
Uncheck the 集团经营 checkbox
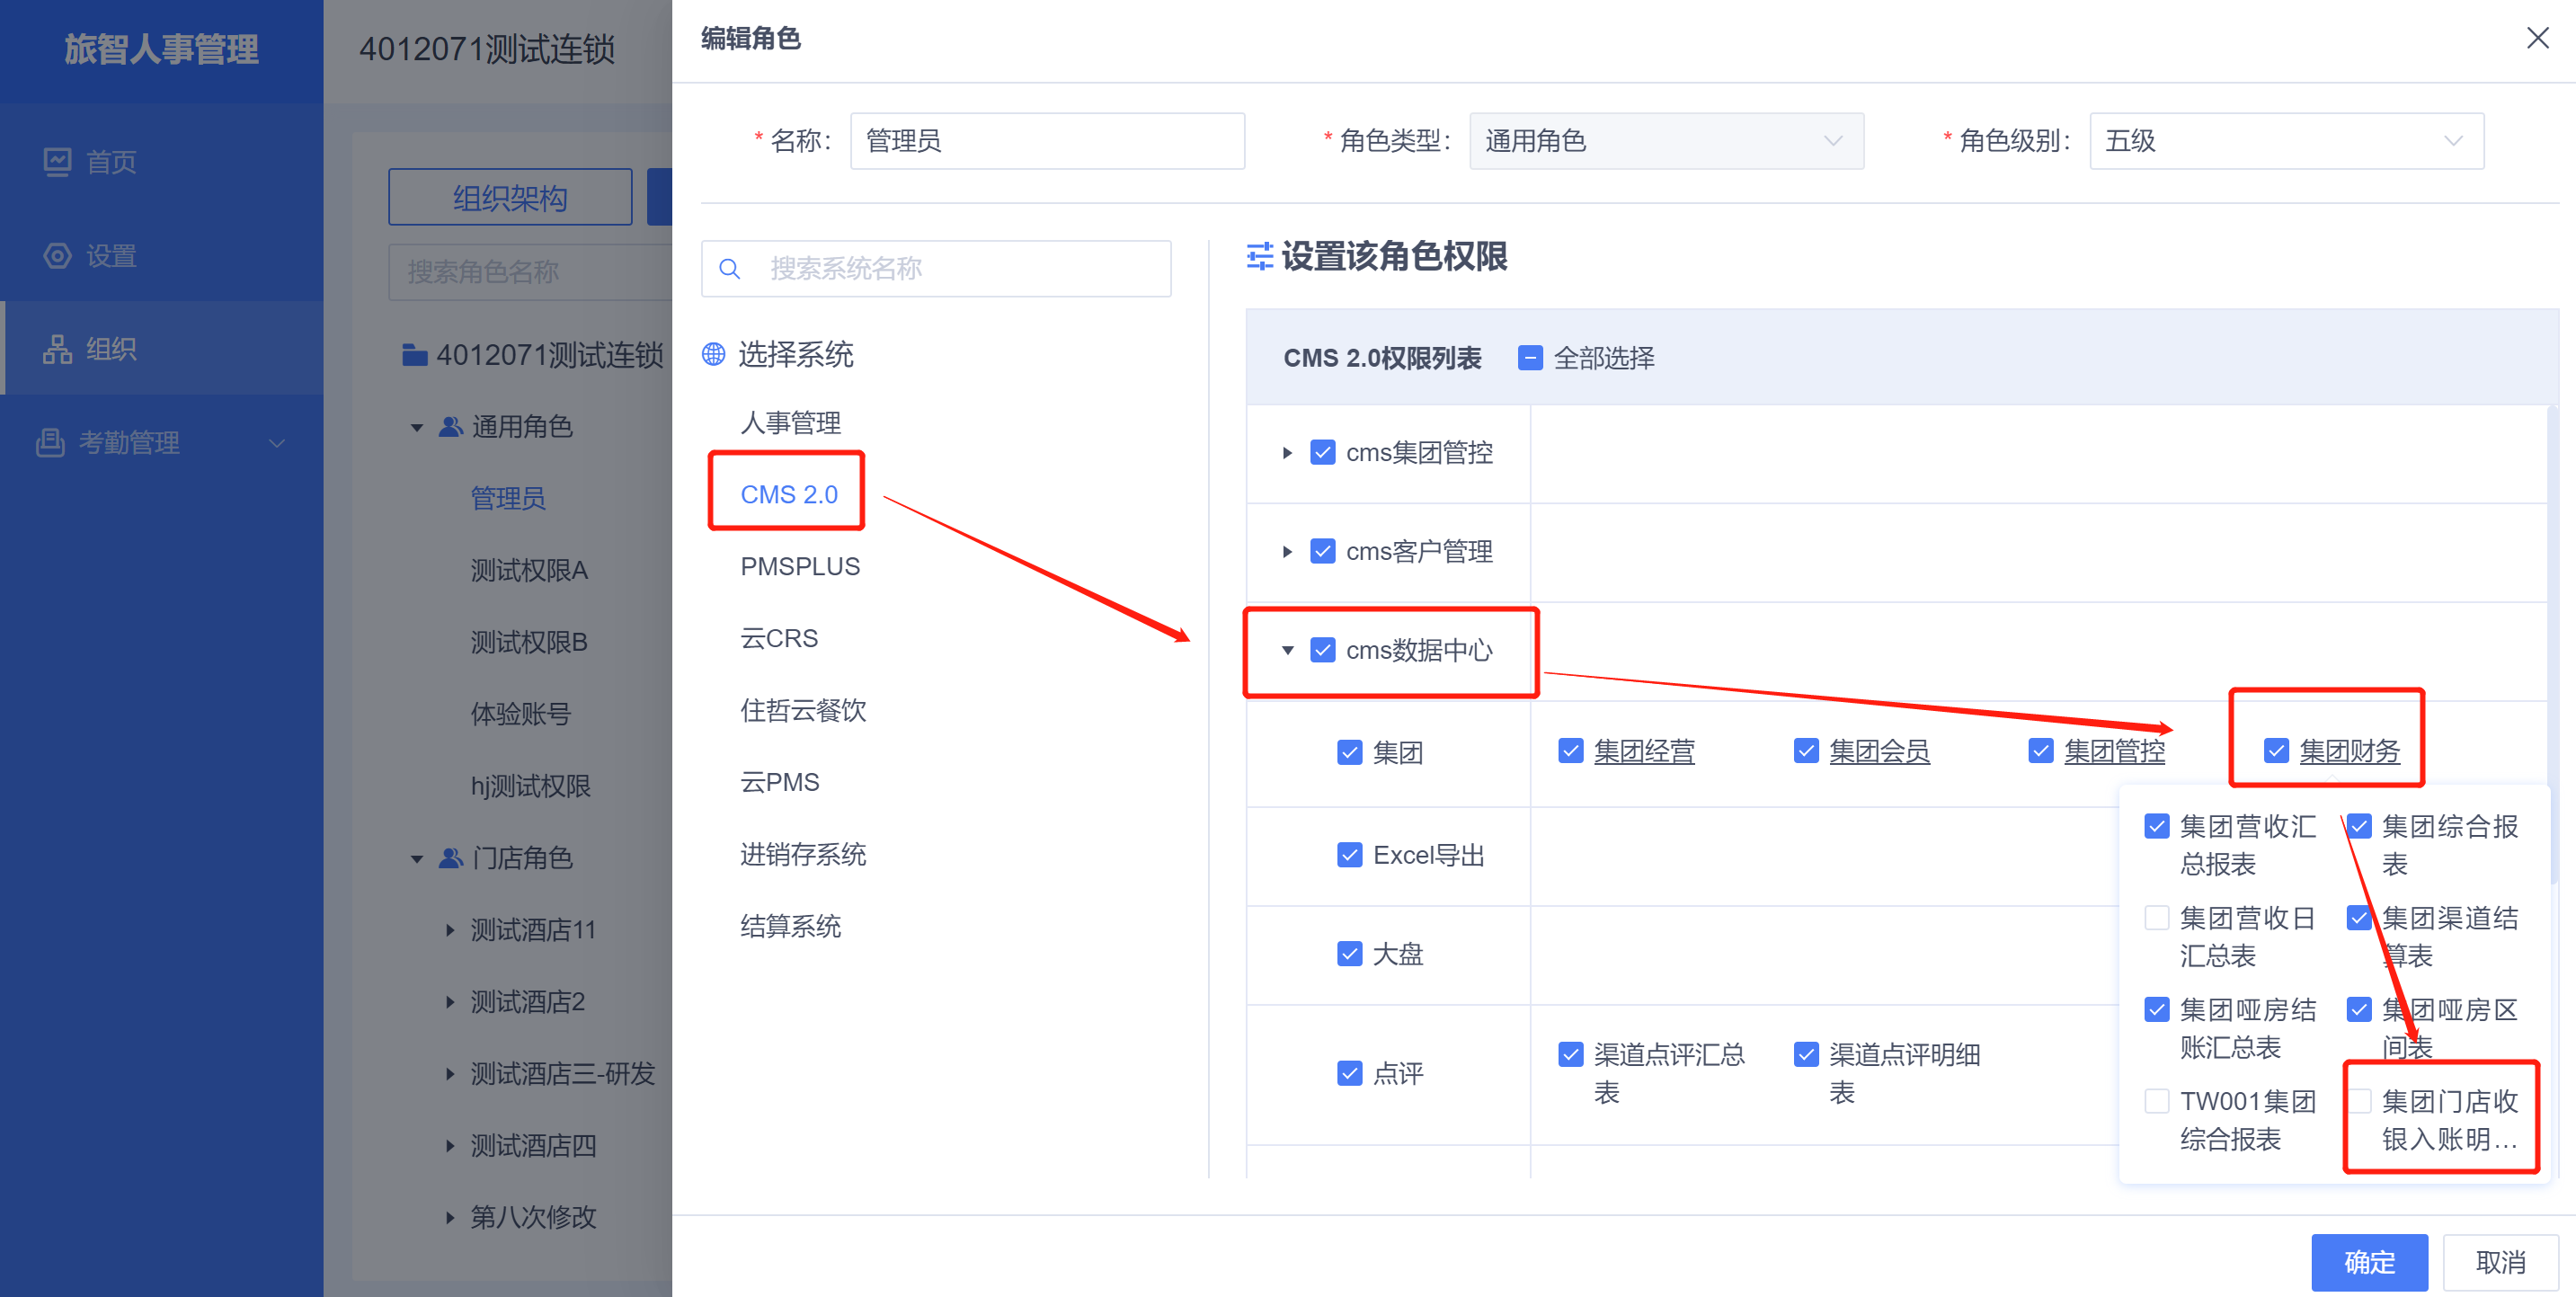[x=1570, y=750]
